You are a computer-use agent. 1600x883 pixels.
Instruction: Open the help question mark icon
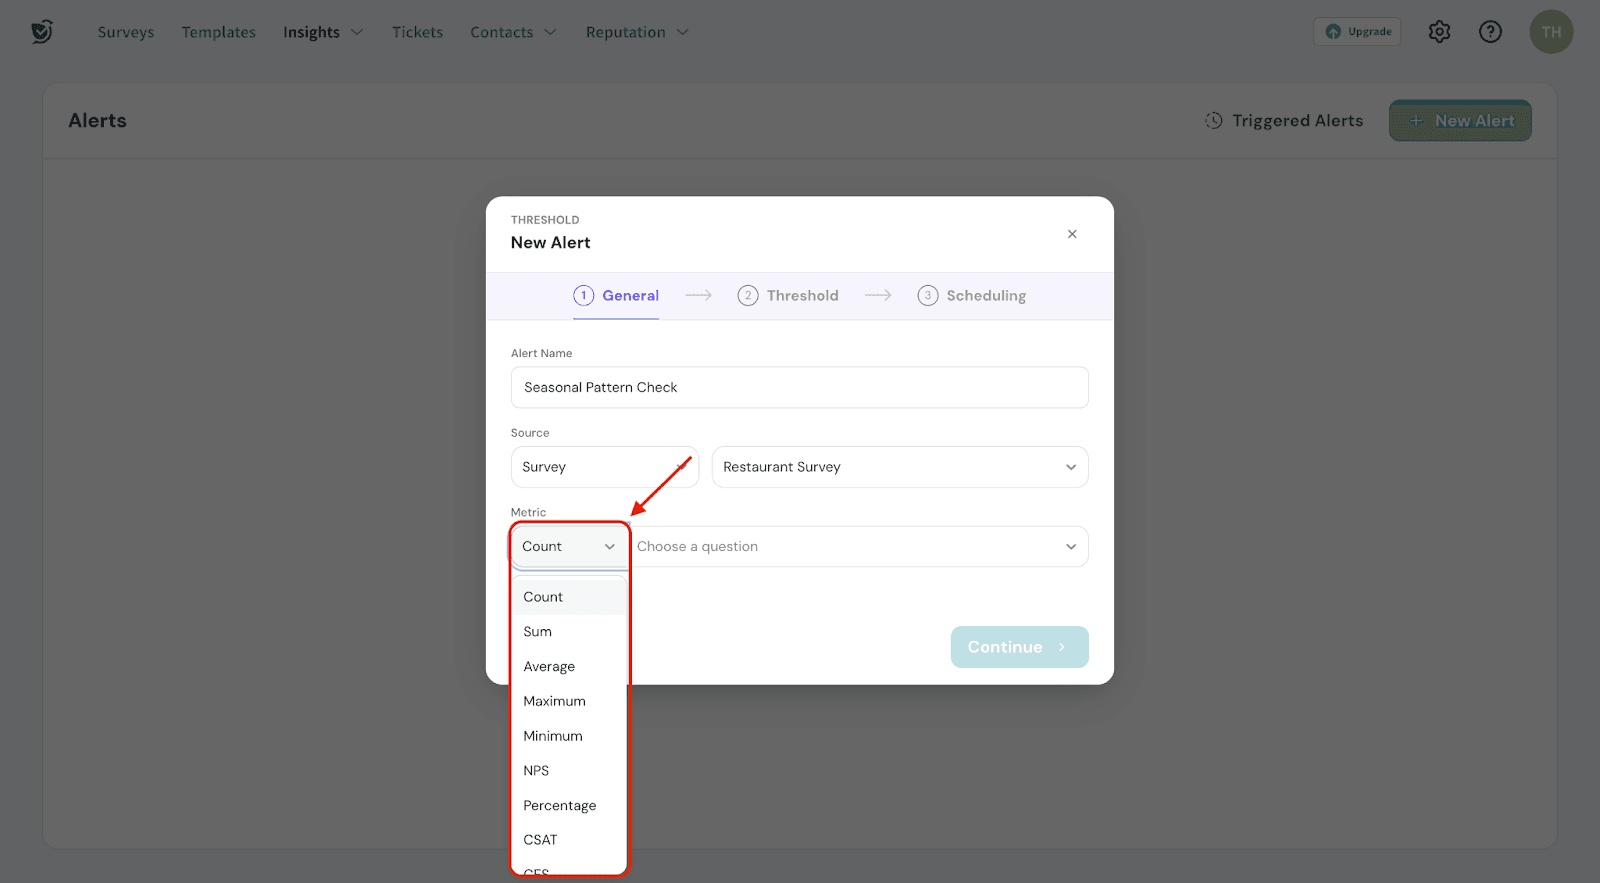click(x=1490, y=32)
